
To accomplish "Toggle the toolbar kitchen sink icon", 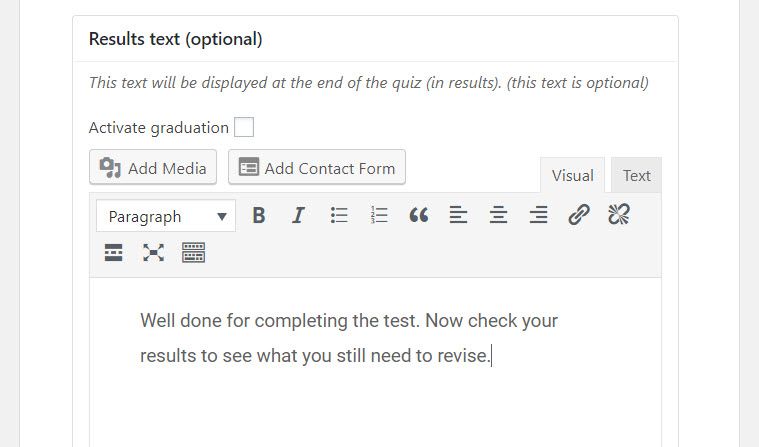I will [x=194, y=253].
